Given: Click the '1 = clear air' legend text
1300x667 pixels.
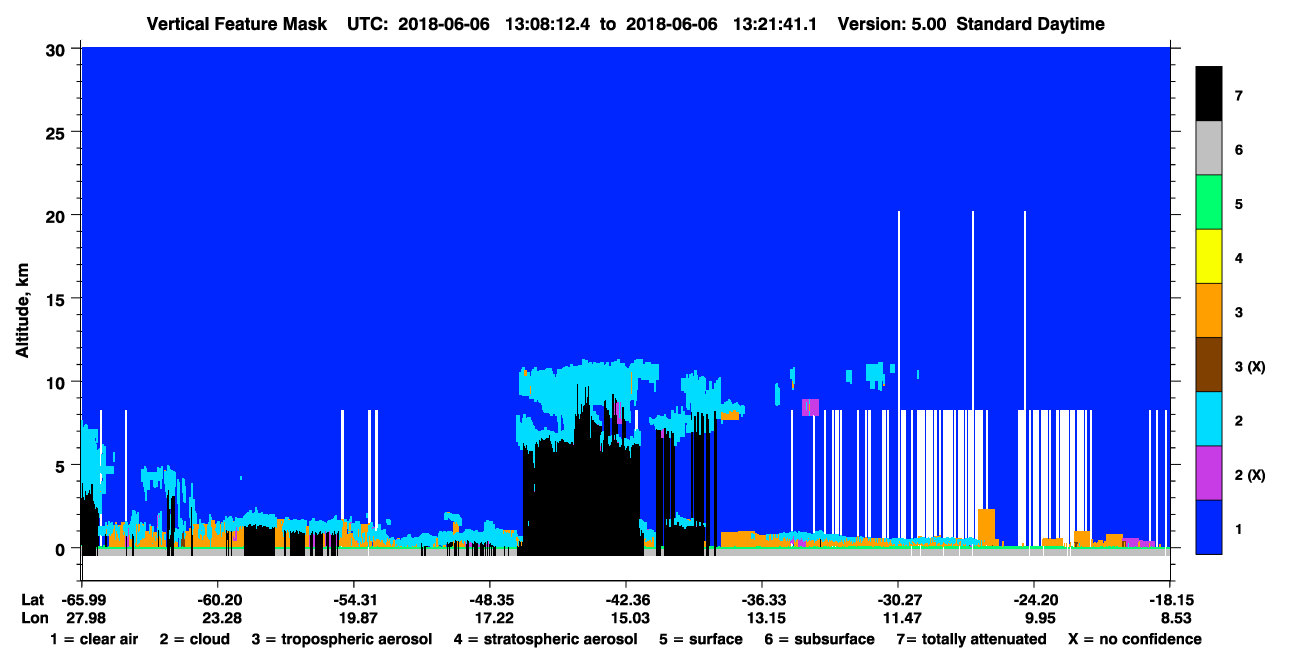Looking at the screenshot, I should point(93,639).
